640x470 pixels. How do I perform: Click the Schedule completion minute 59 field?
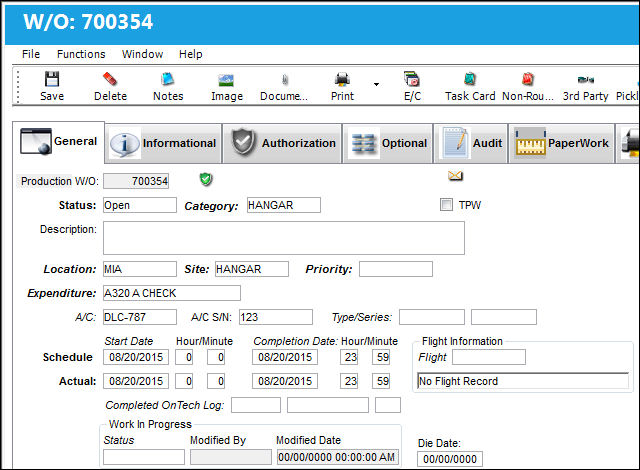coord(381,357)
